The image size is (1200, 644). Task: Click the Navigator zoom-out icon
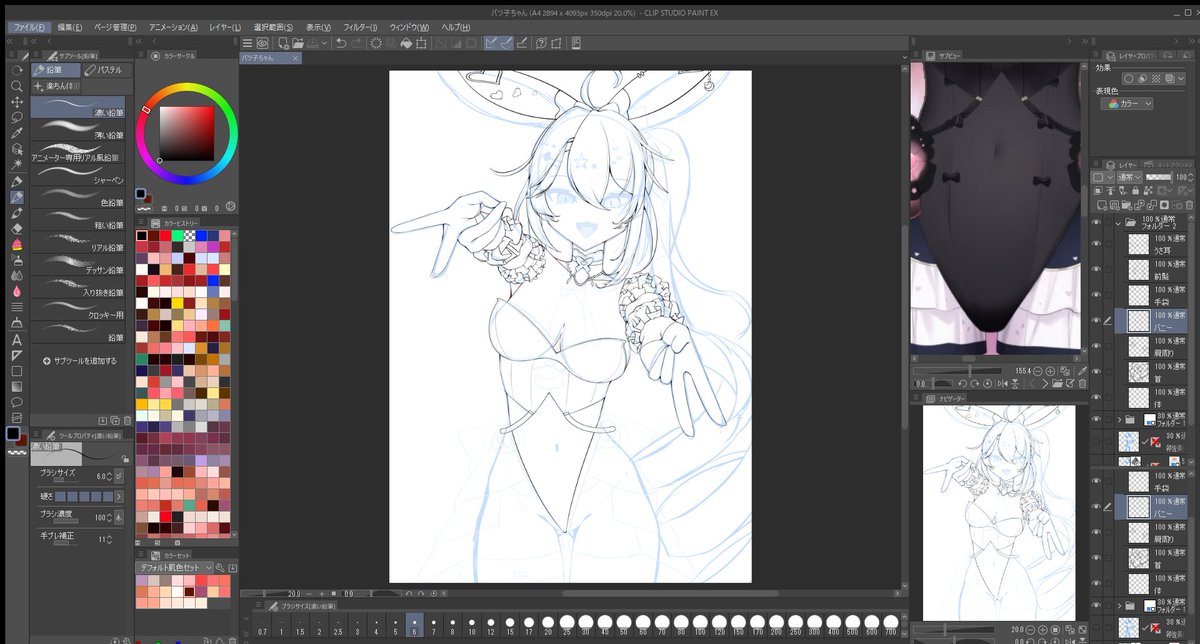click(1030, 630)
